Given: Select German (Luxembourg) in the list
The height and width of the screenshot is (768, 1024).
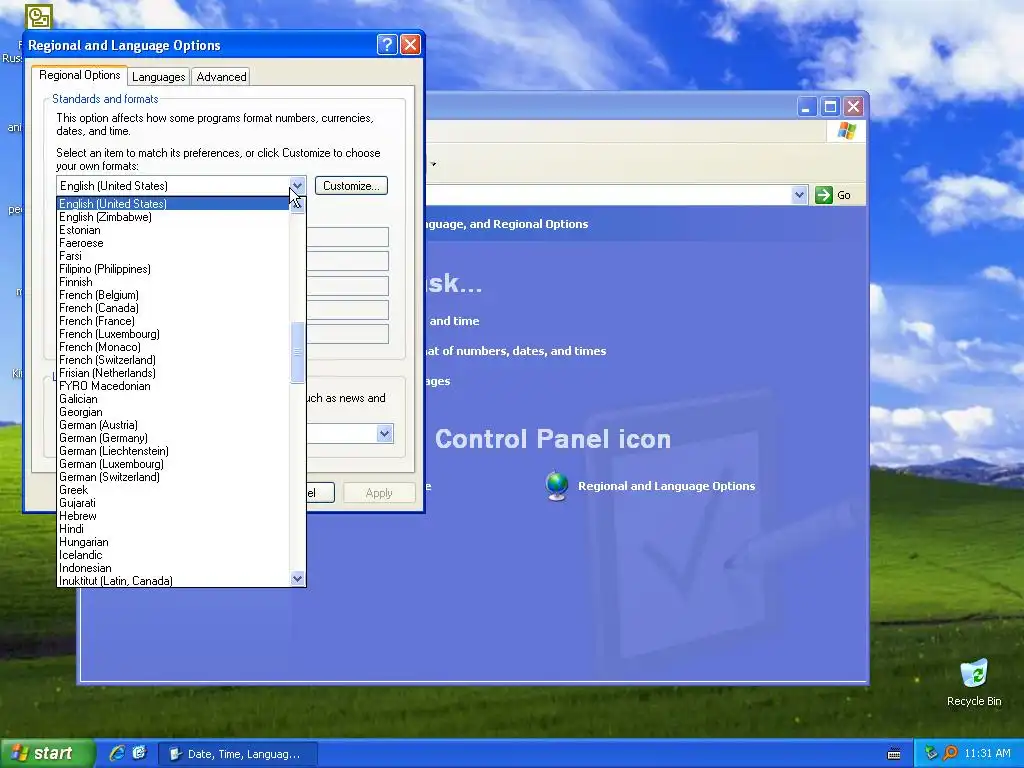Looking at the screenshot, I should click(173, 464).
